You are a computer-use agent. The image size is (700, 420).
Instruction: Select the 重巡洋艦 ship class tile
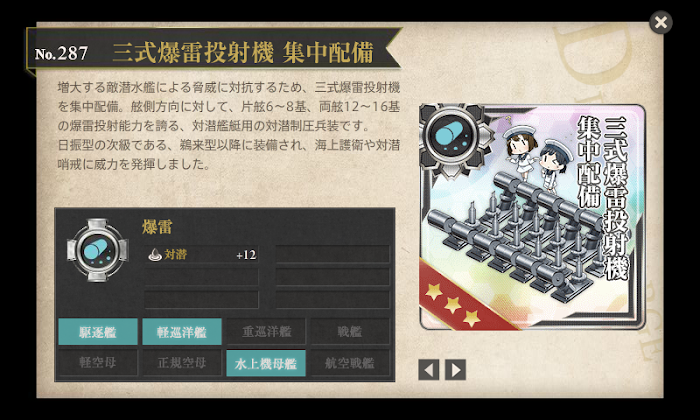point(266,332)
